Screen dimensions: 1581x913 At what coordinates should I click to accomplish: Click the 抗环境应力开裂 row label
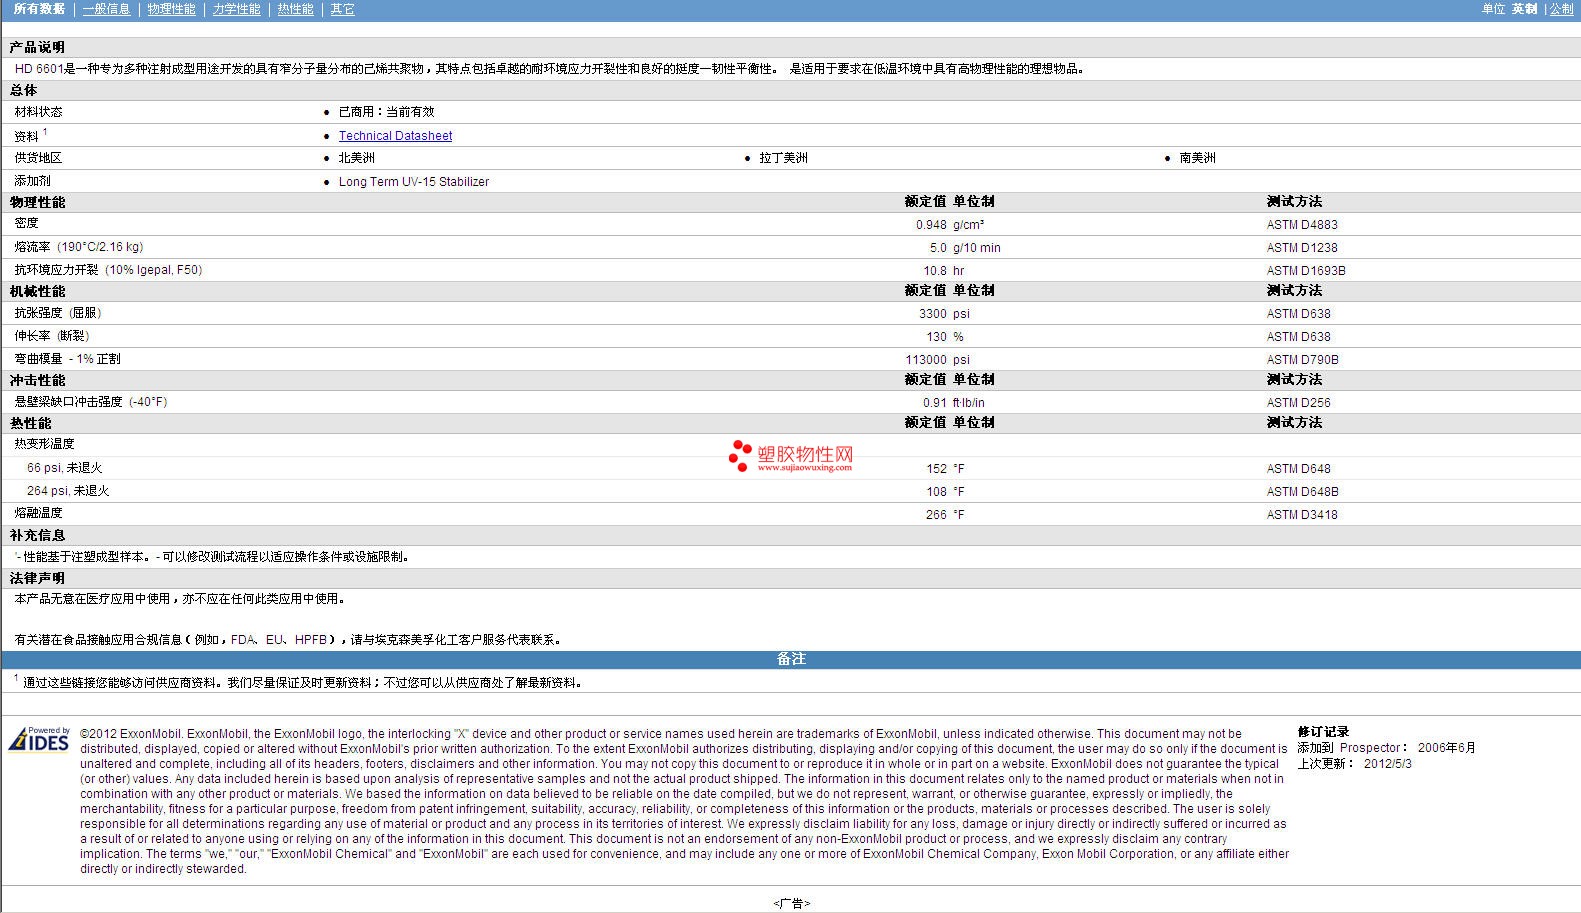[108, 270]
